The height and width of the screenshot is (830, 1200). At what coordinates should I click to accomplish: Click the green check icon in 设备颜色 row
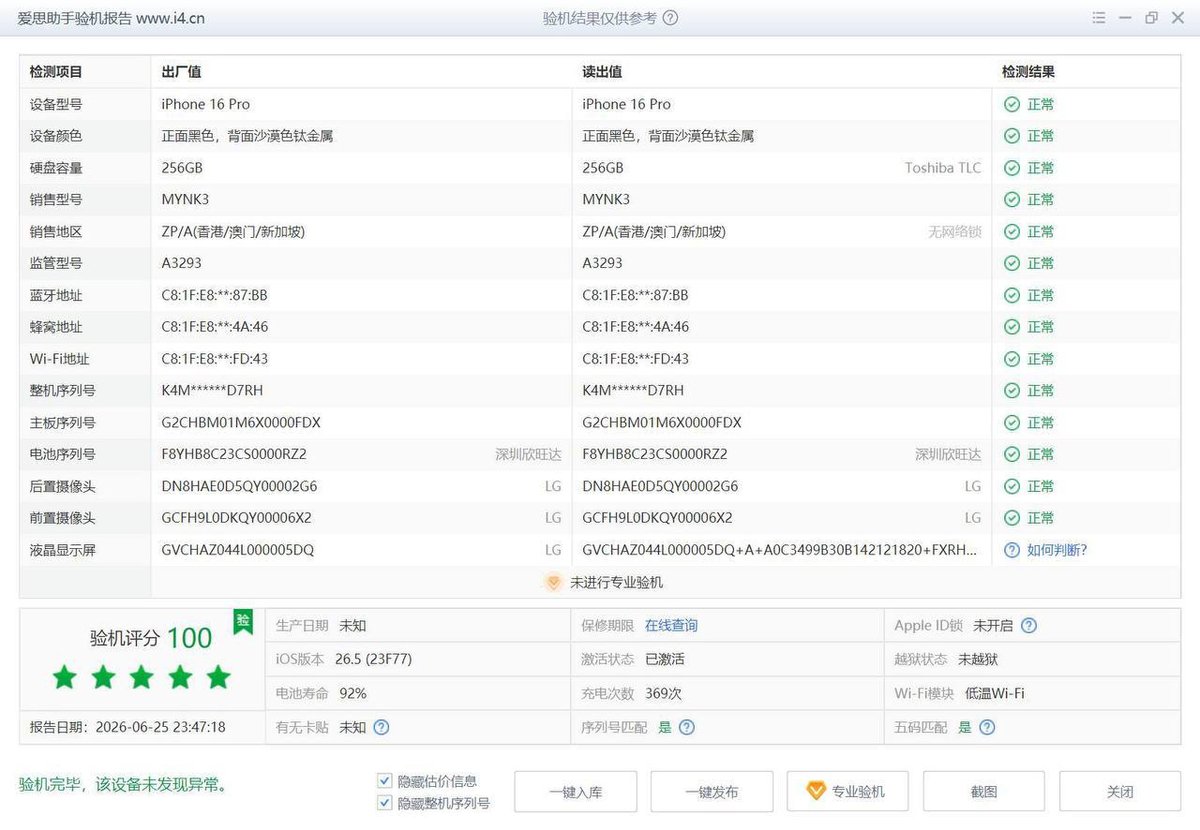pyautogui.click(x=1012, y=136)
